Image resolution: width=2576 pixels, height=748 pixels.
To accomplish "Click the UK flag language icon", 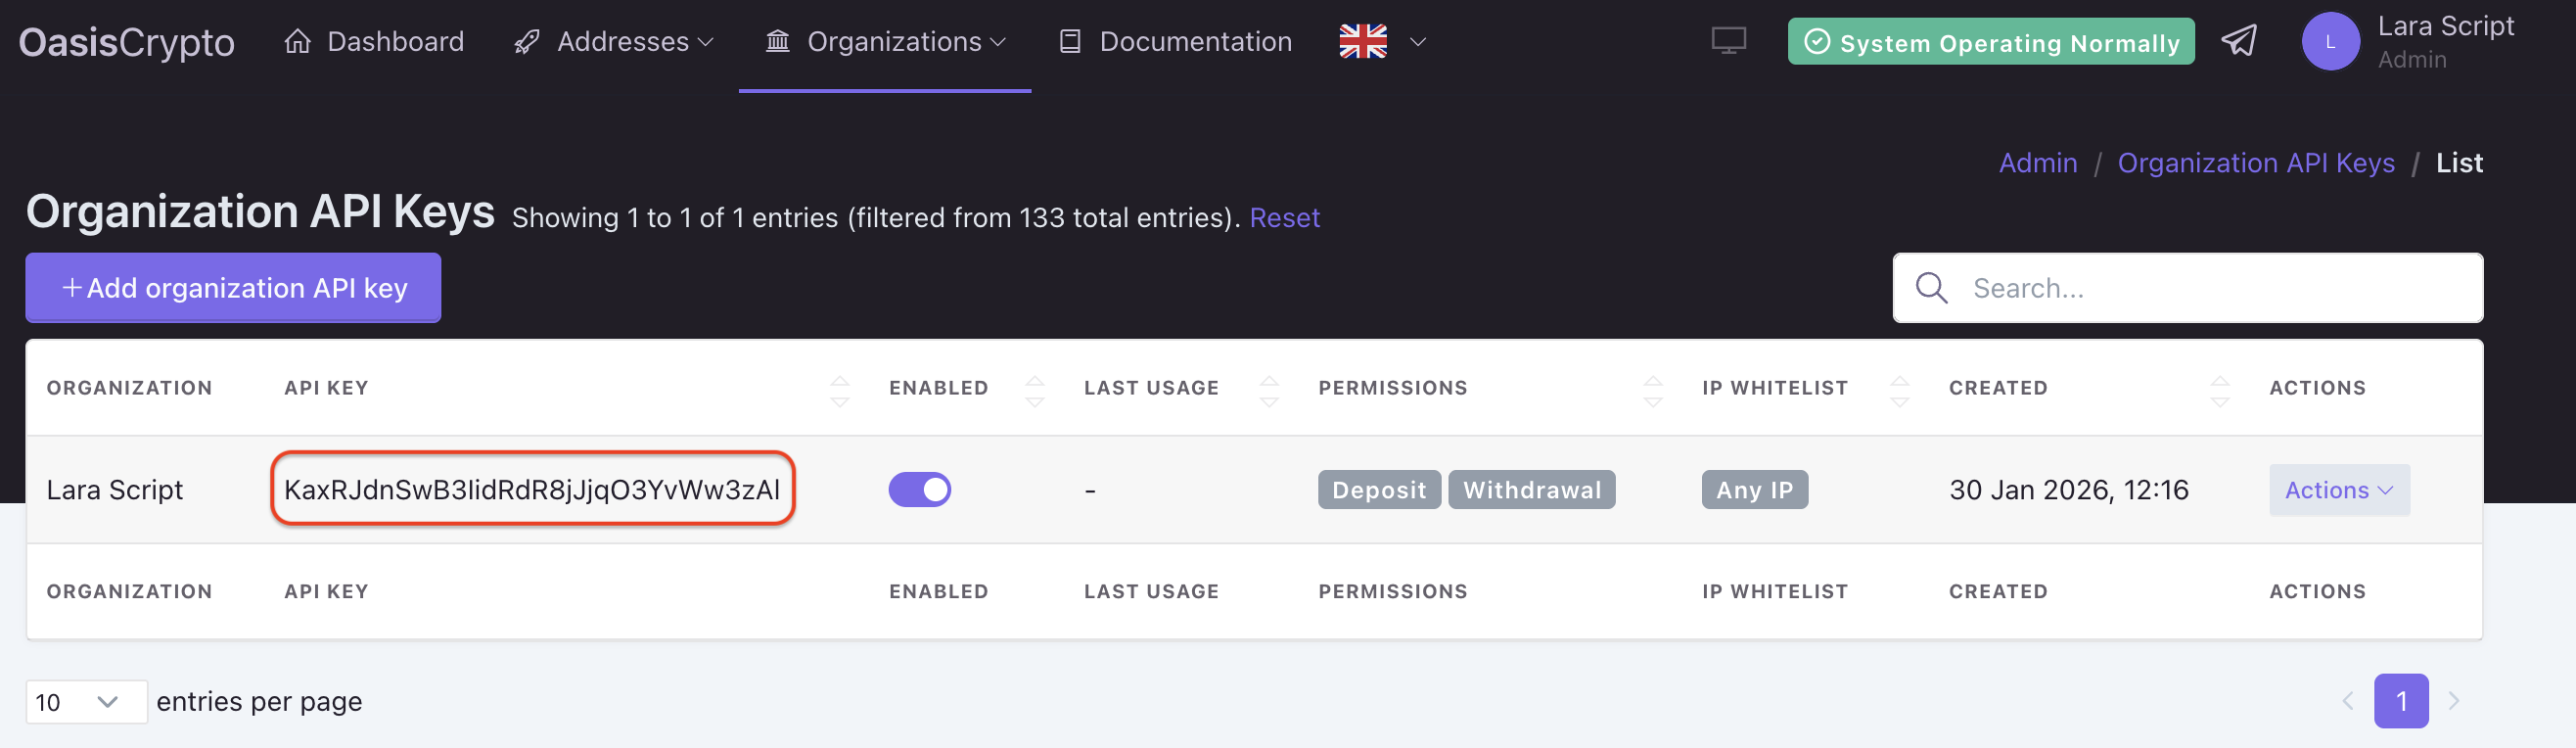I will click(x=1362, y=41).
